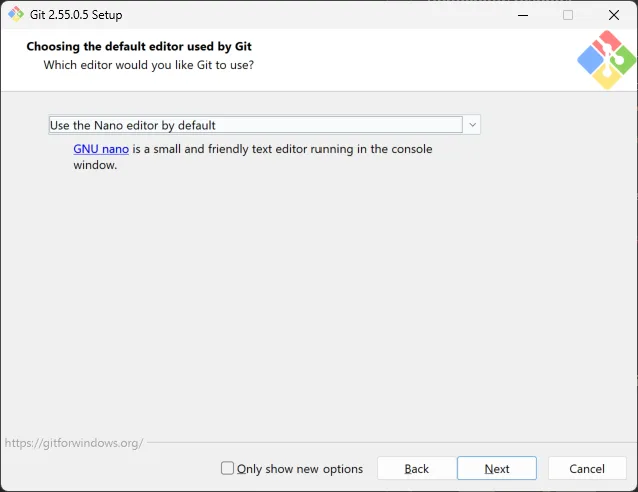638x492 pixels.
Task: Click 'Use the Nano editor by default' field
Action: coord(256,125)
